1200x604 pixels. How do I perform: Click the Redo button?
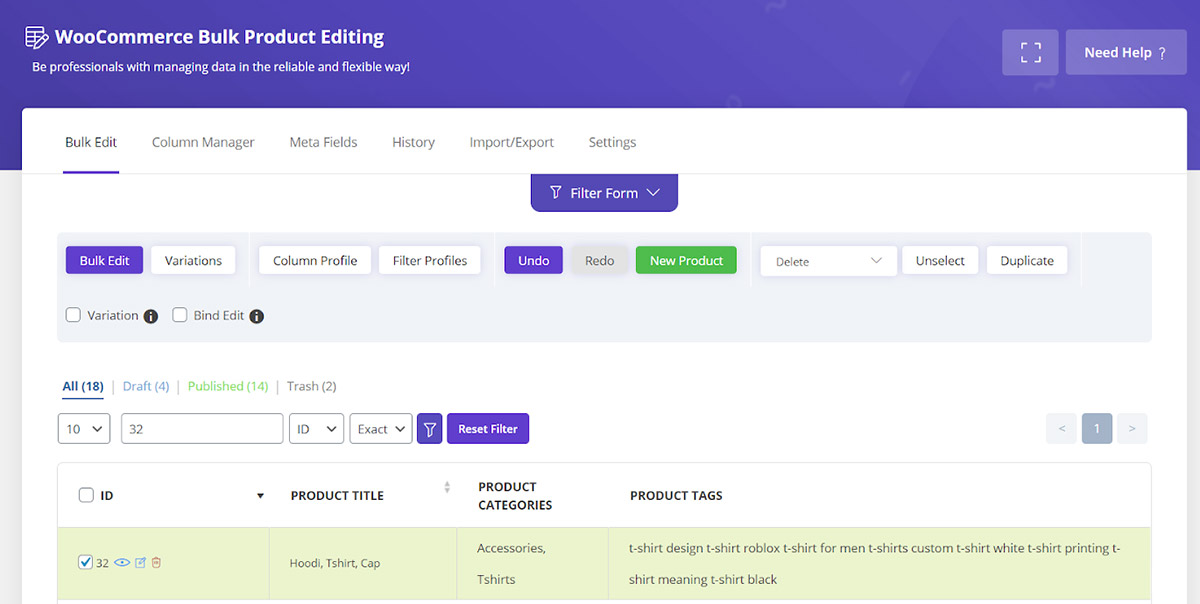600,260
